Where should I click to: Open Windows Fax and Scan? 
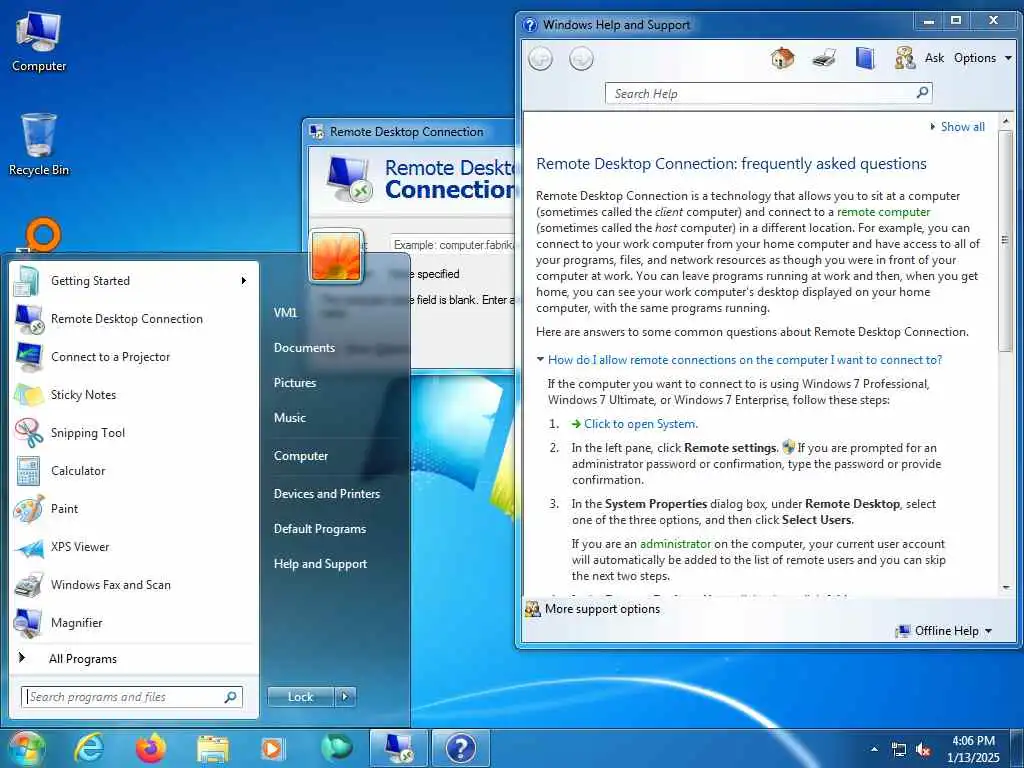pyautogui.click(x=134, y=584)
